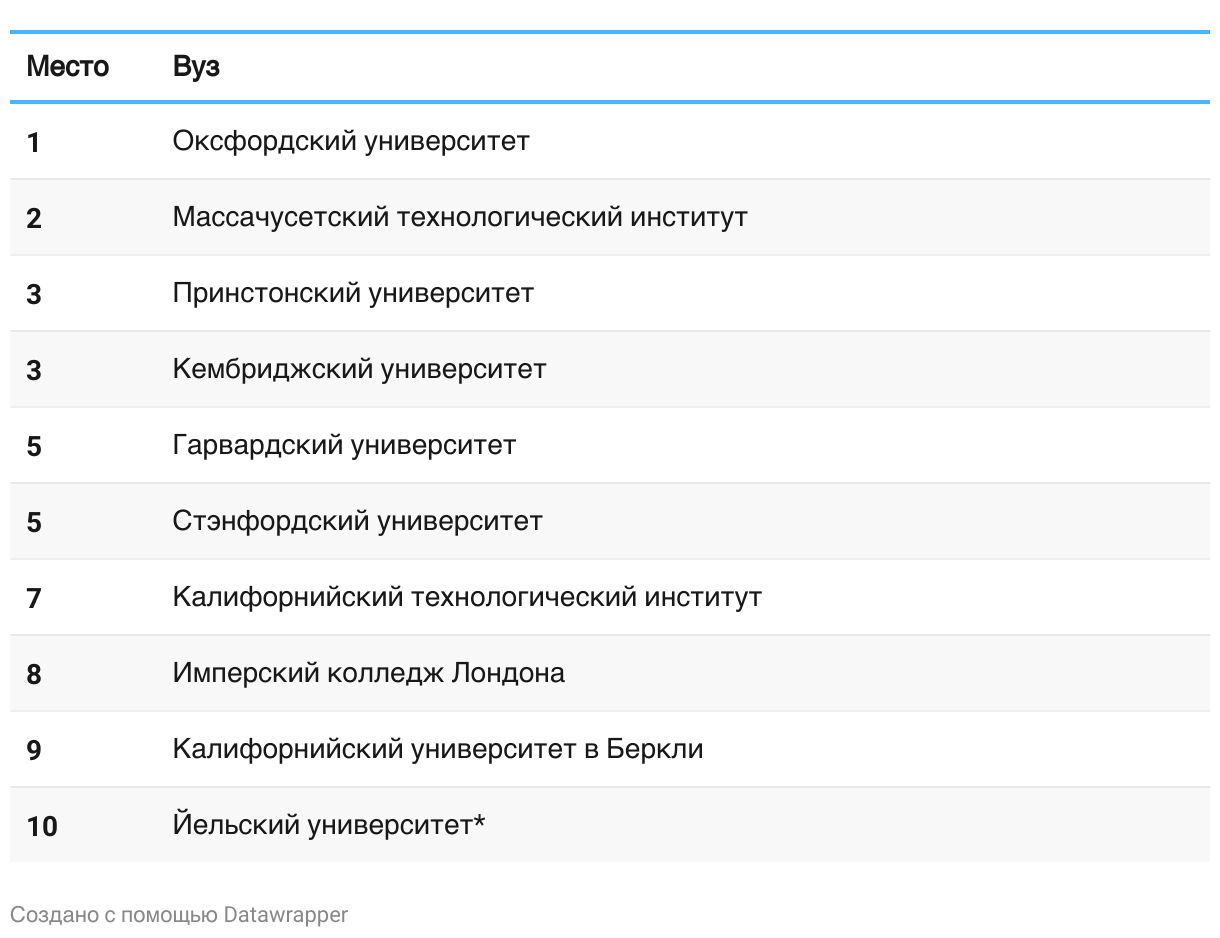Select Калифорнийский университет в Беркли
1220x938 pixels.
[x=438, y=749]
